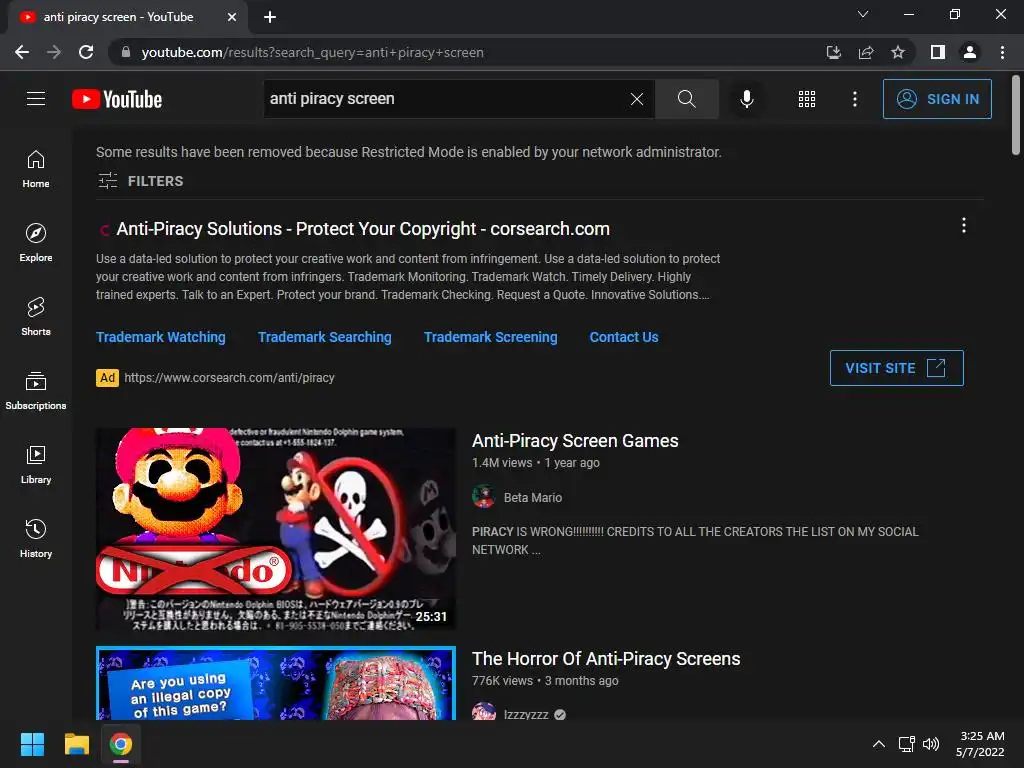Open the Windows Start menu
The width and height of the screenshot is (1024, 768).
point(32,744)
